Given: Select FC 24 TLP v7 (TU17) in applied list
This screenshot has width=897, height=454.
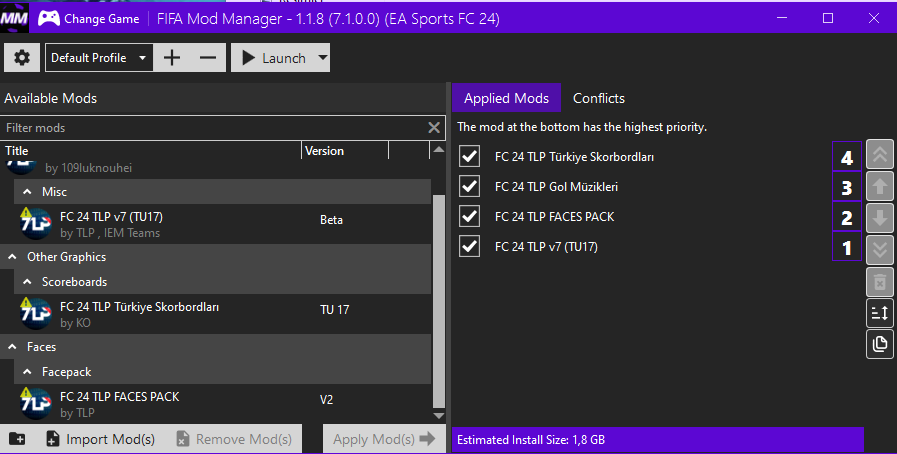Looking at the screenshot, I should point(546,246).
